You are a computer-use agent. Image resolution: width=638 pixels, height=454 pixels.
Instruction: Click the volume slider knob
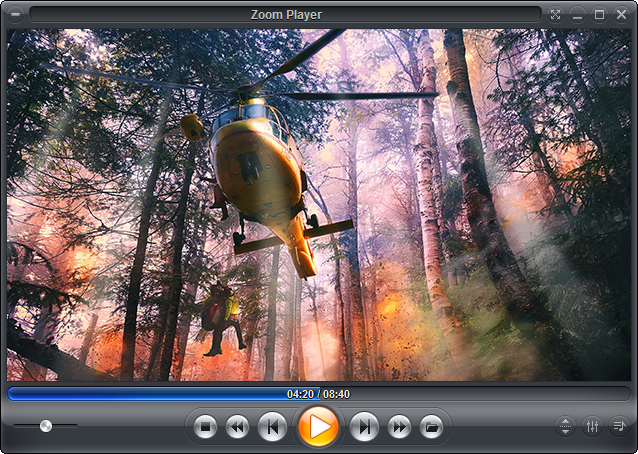[46, 426]
